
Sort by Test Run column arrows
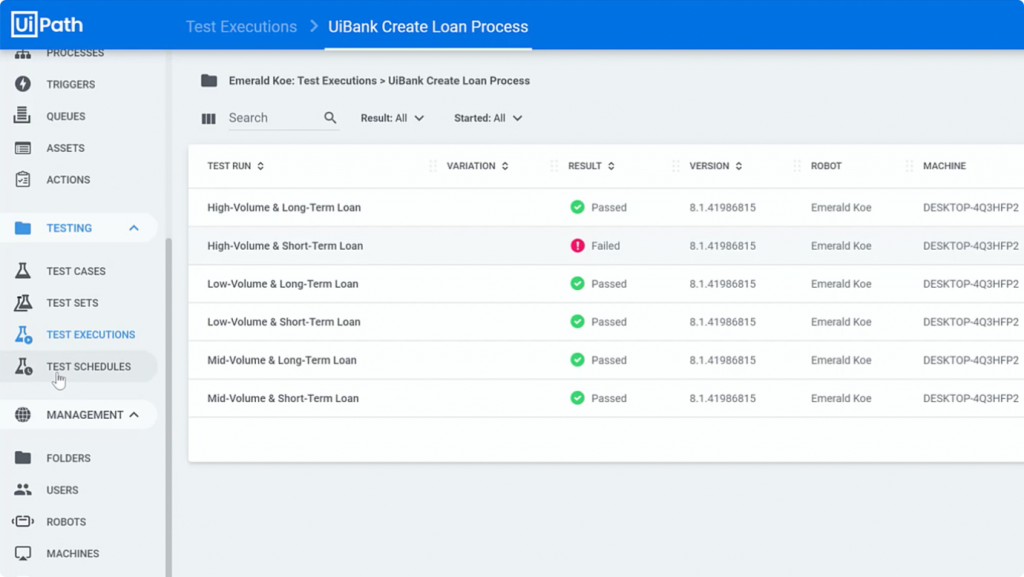(261, 166)
